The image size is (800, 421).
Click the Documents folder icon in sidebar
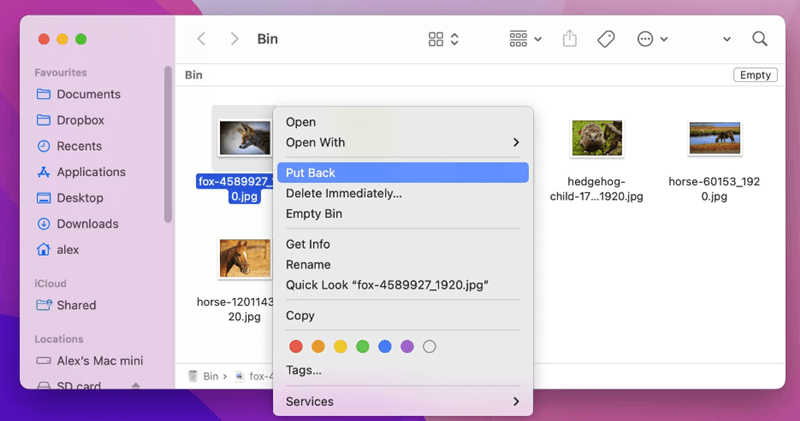click(x=44, y=94)
